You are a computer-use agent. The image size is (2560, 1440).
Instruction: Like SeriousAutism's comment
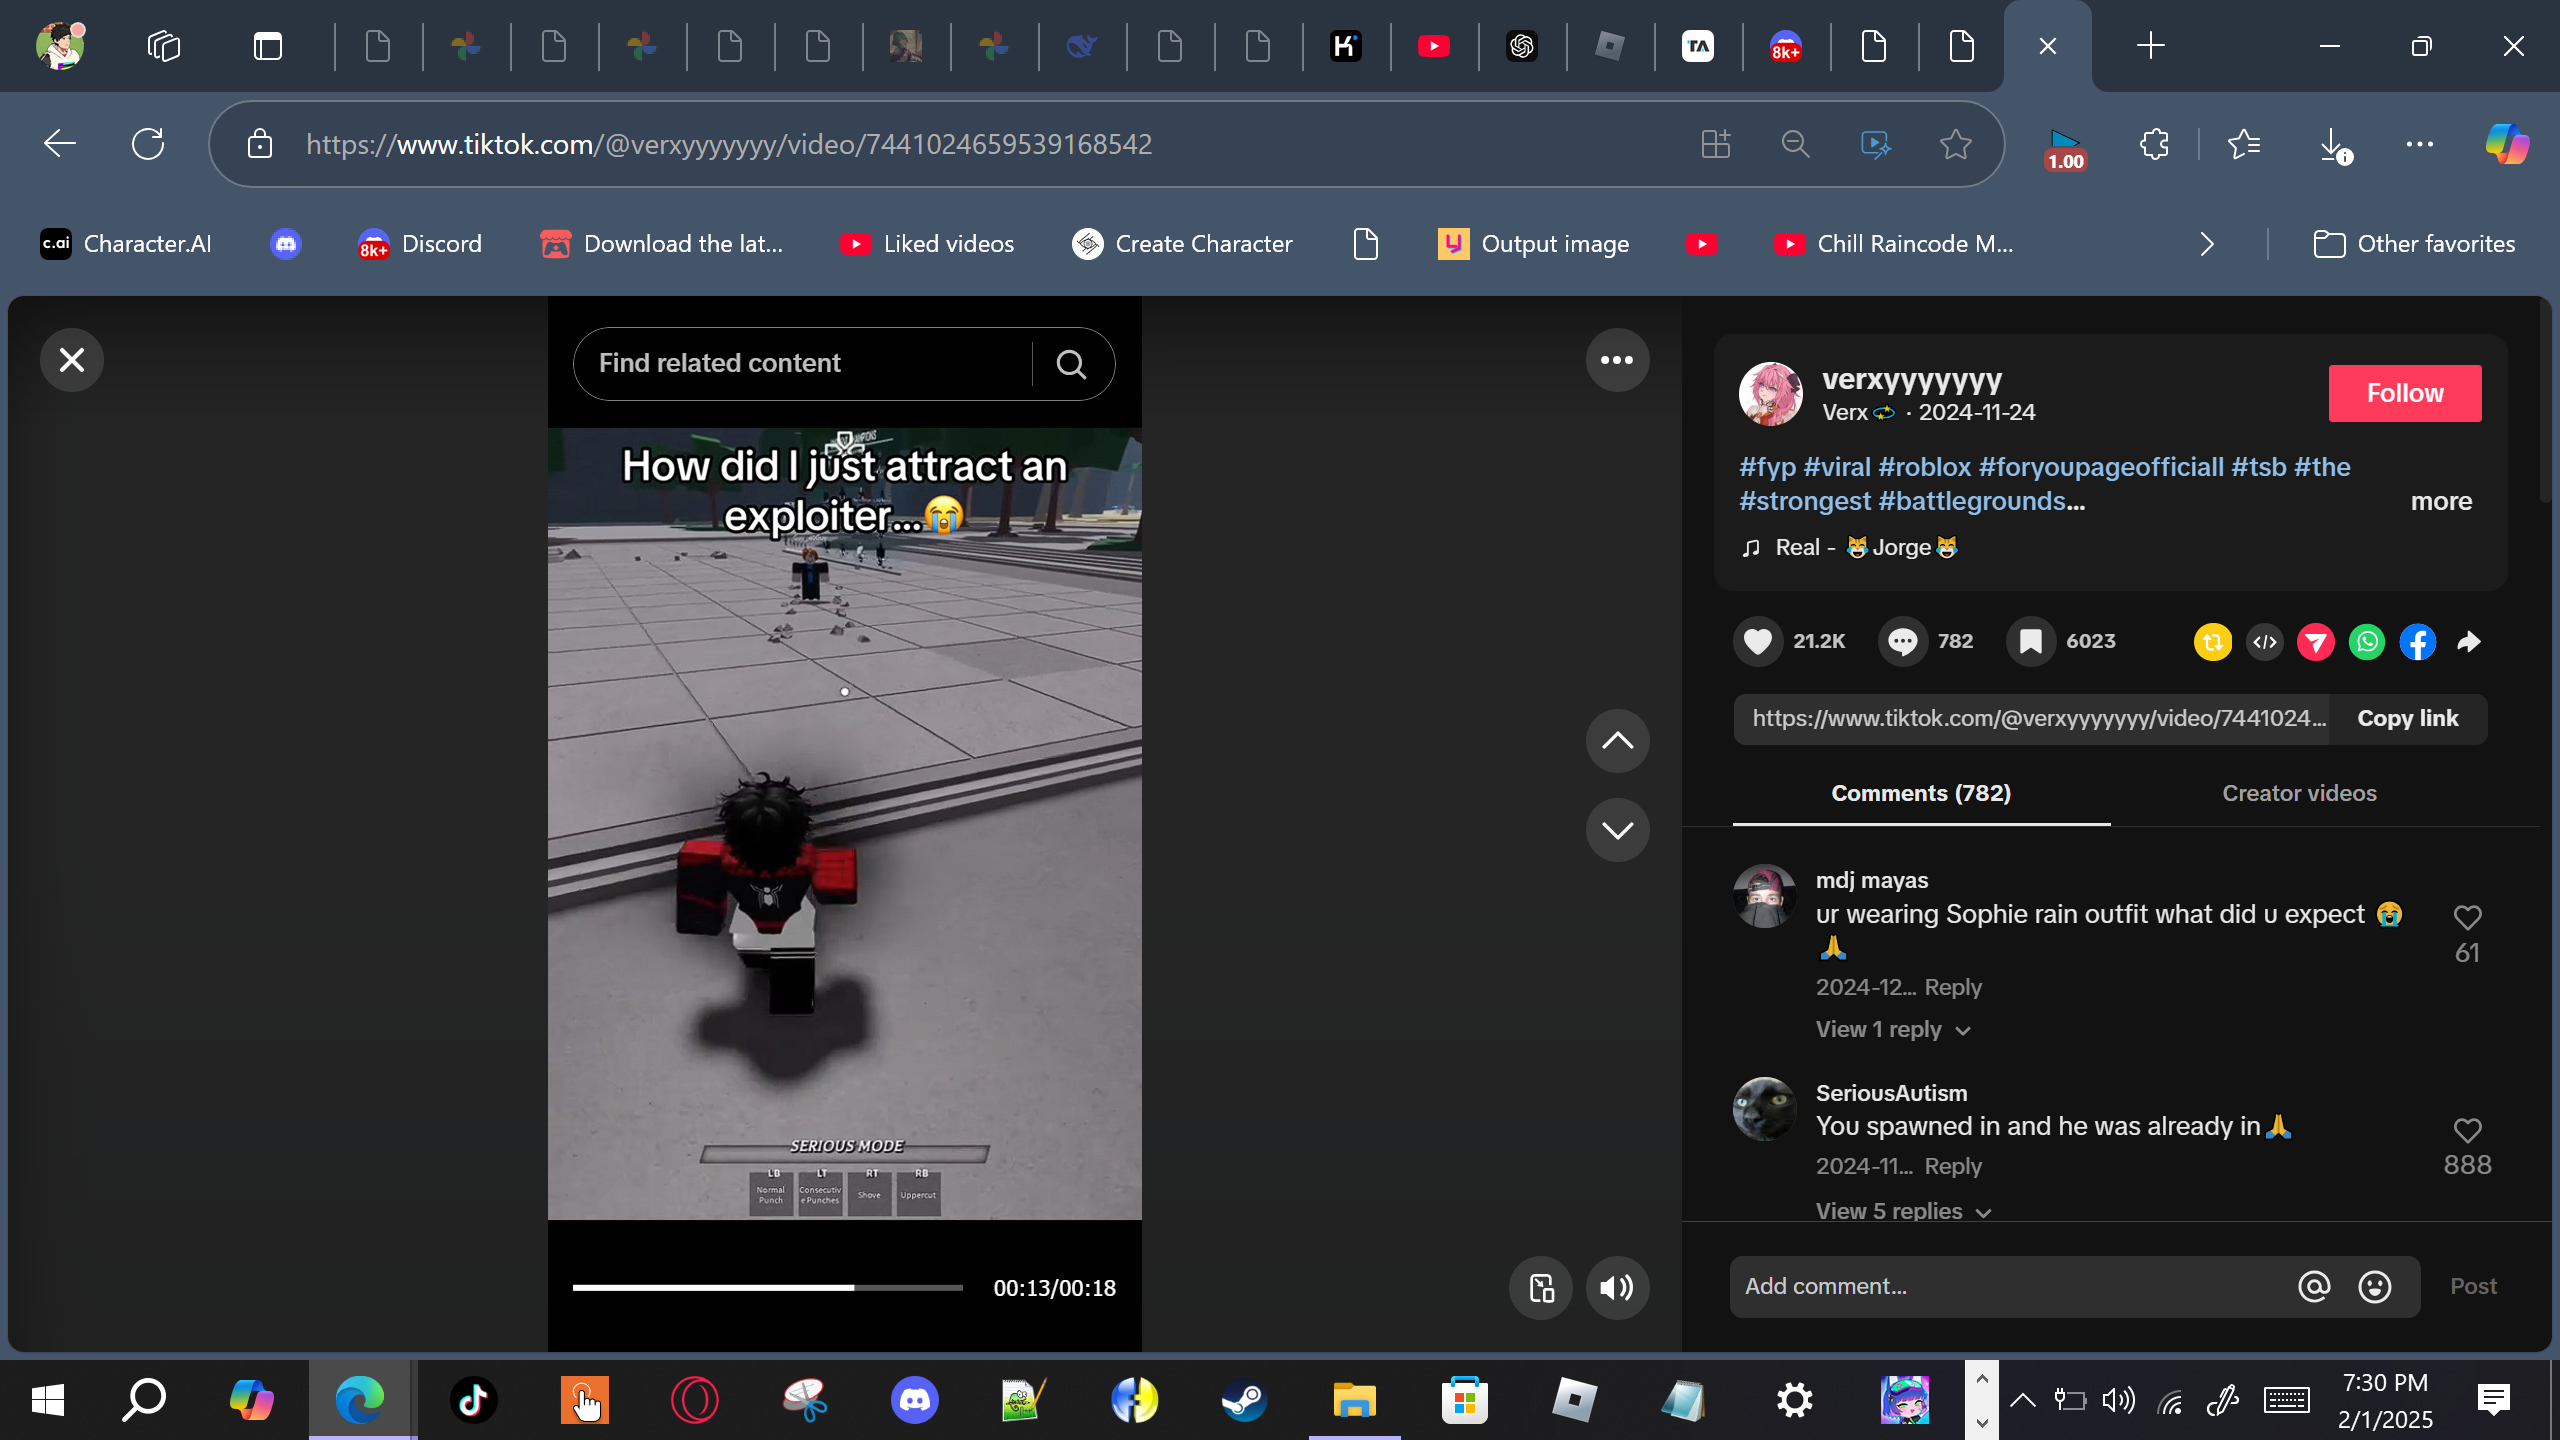click(x=2467, y=1131)
